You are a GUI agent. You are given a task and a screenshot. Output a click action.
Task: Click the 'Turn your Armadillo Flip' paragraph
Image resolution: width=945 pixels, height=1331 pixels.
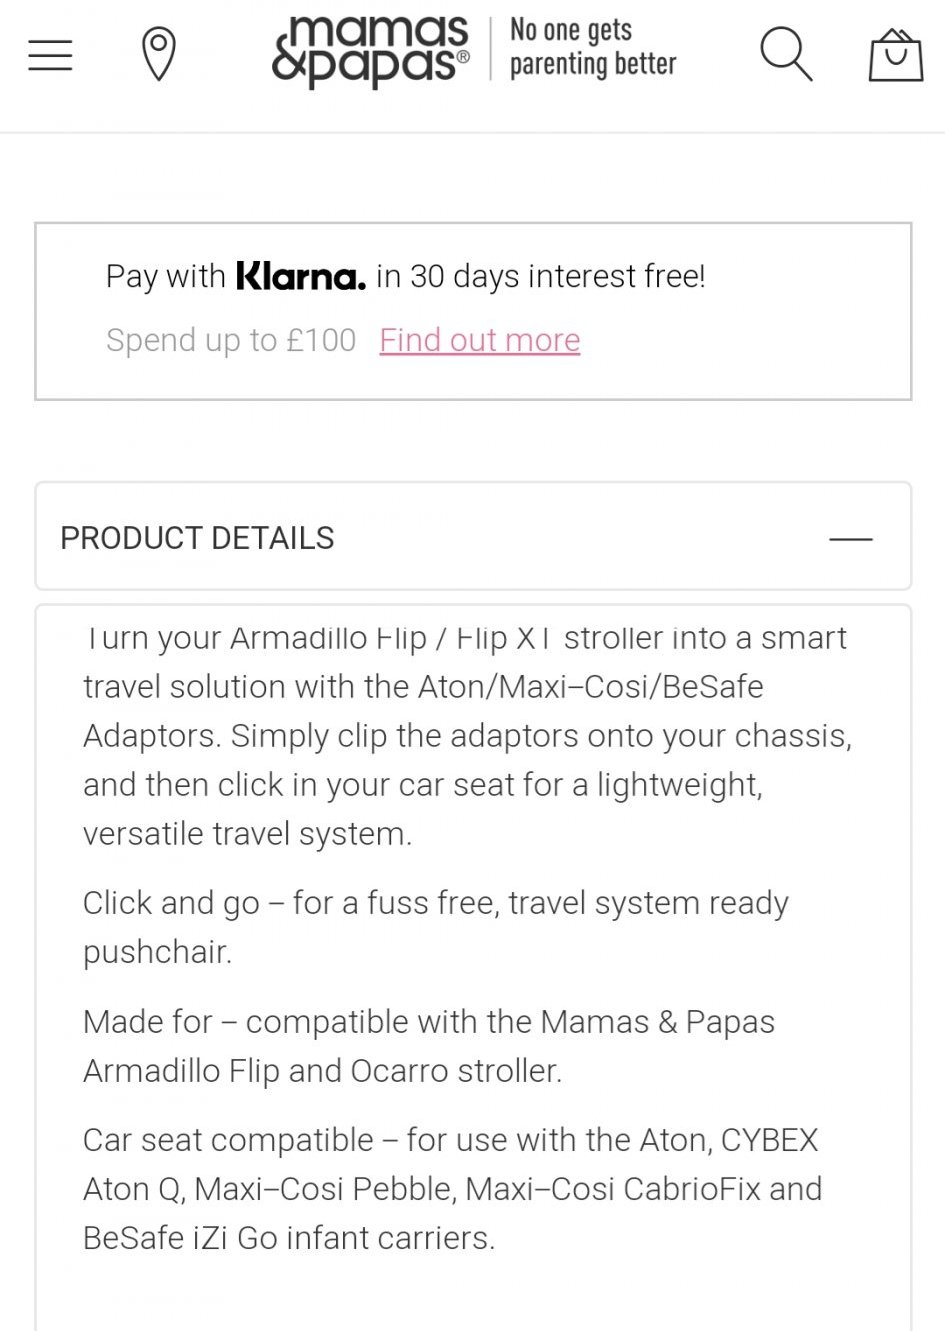(x=466, y=735)
